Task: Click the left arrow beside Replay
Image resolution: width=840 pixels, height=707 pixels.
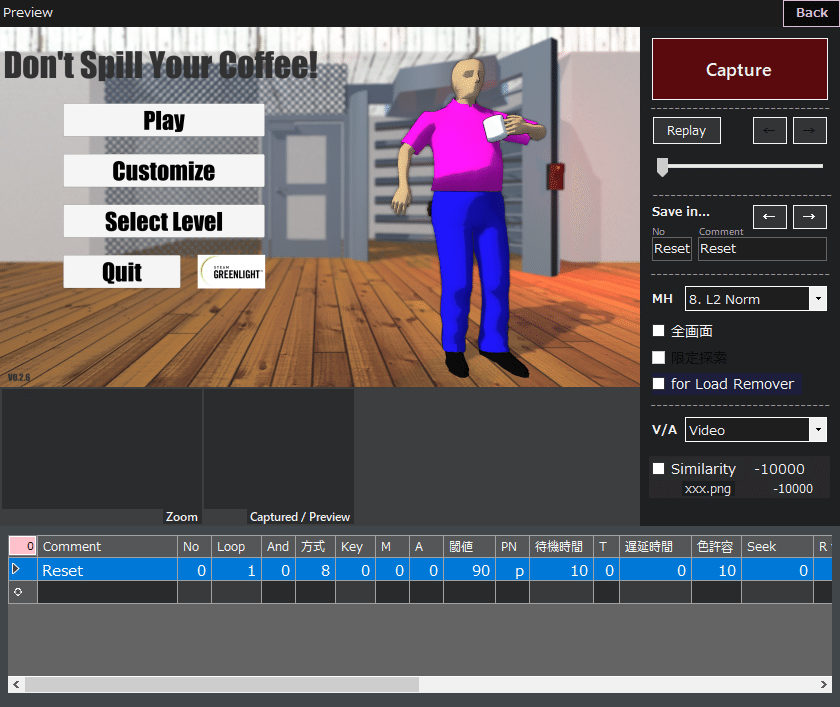Action: [769, 131]
